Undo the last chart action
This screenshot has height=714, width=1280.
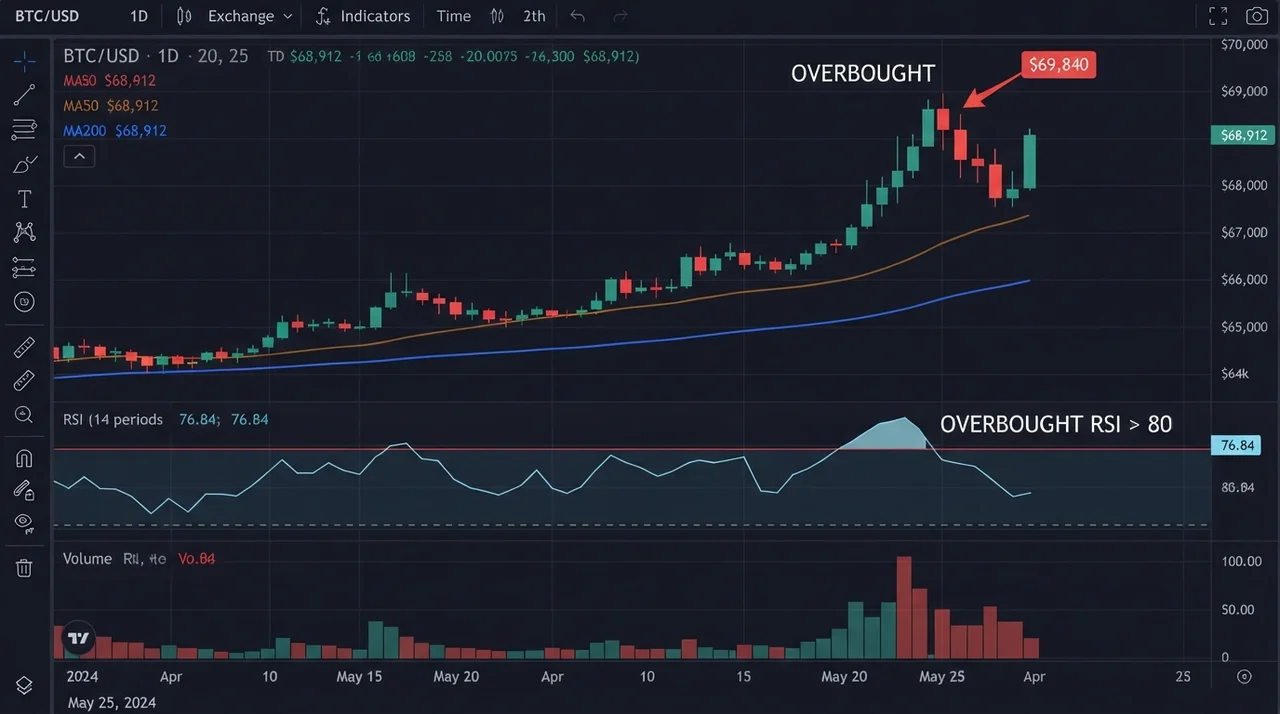(577, 16)
